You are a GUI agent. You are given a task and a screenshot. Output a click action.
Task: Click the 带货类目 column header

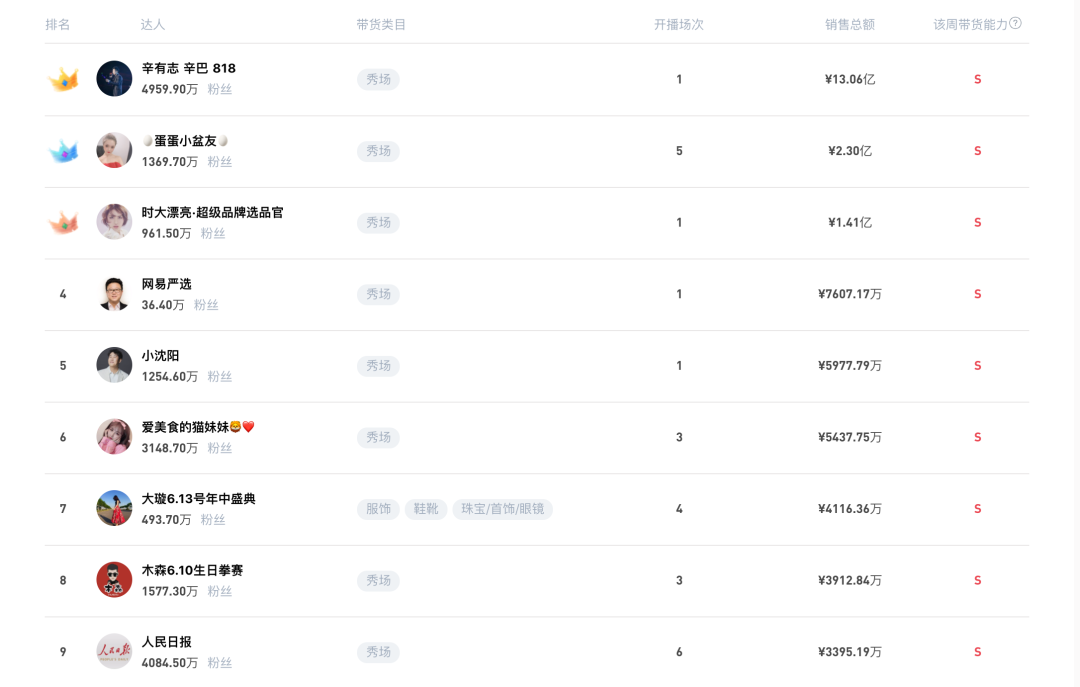381,24
